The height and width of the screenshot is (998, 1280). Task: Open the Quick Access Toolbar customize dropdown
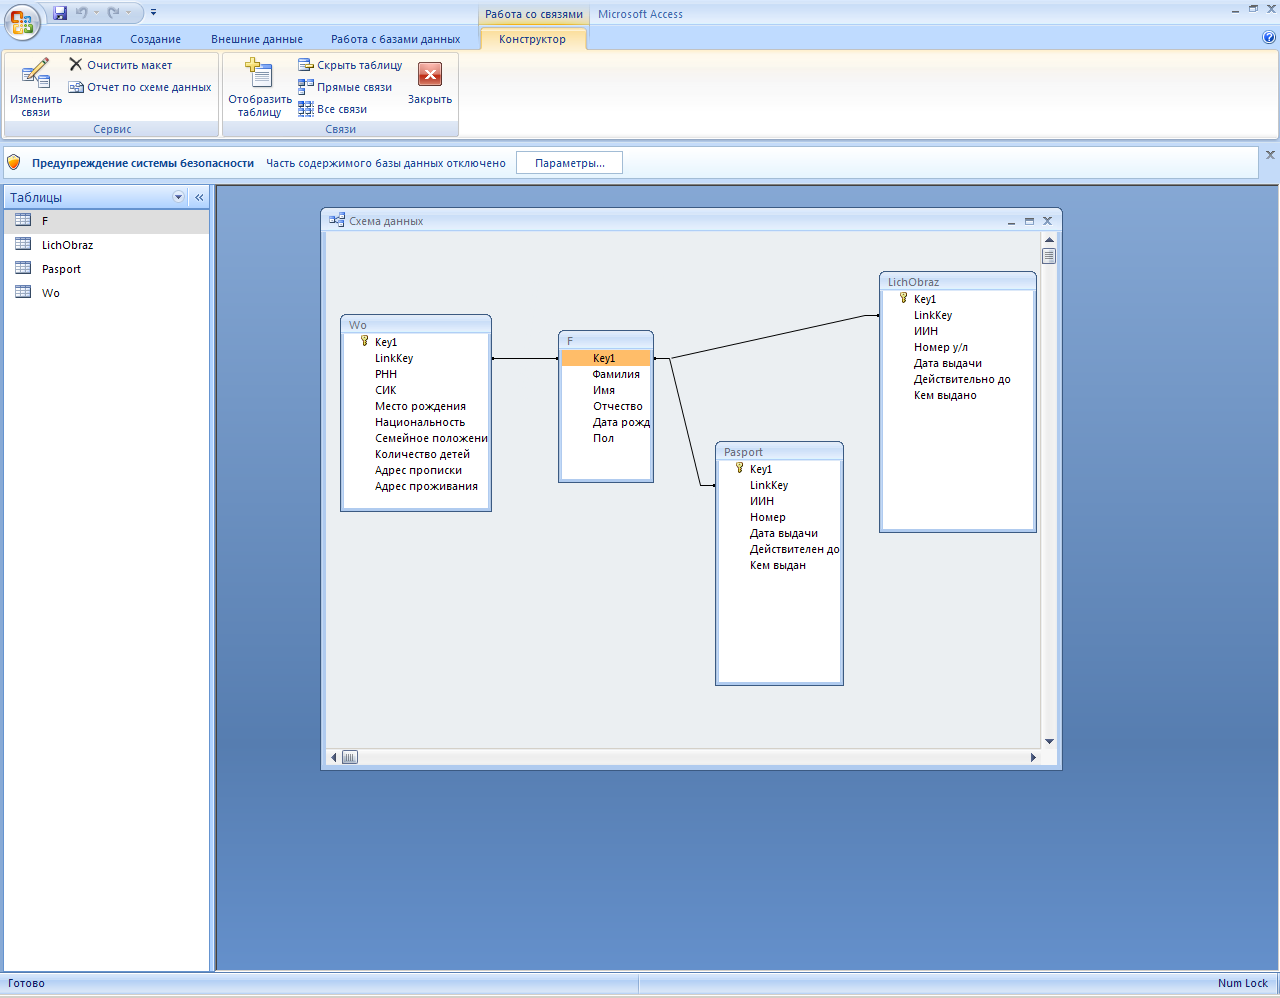pos(153,13)
